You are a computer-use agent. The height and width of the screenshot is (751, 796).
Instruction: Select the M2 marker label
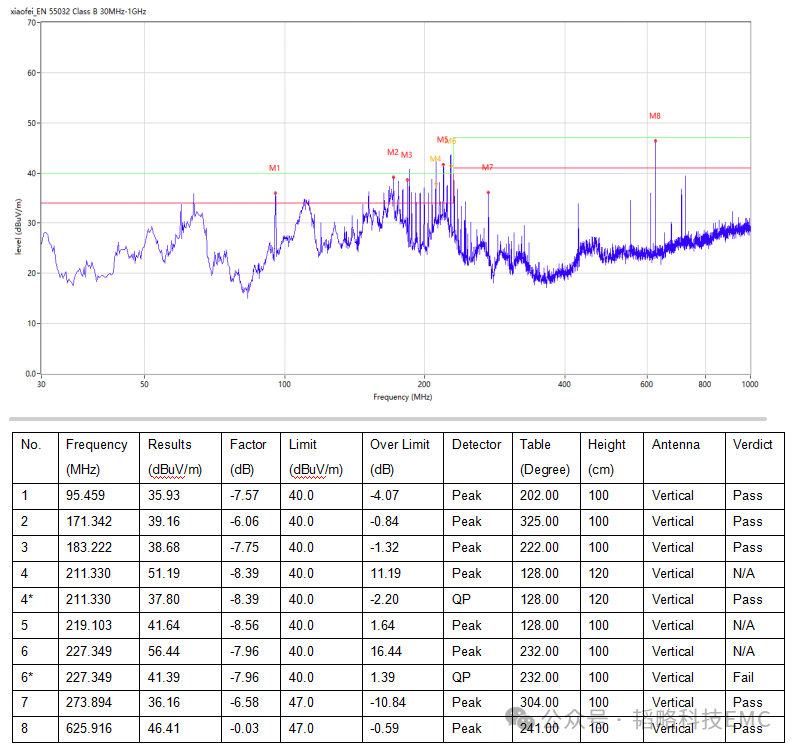tap(392, 153)
